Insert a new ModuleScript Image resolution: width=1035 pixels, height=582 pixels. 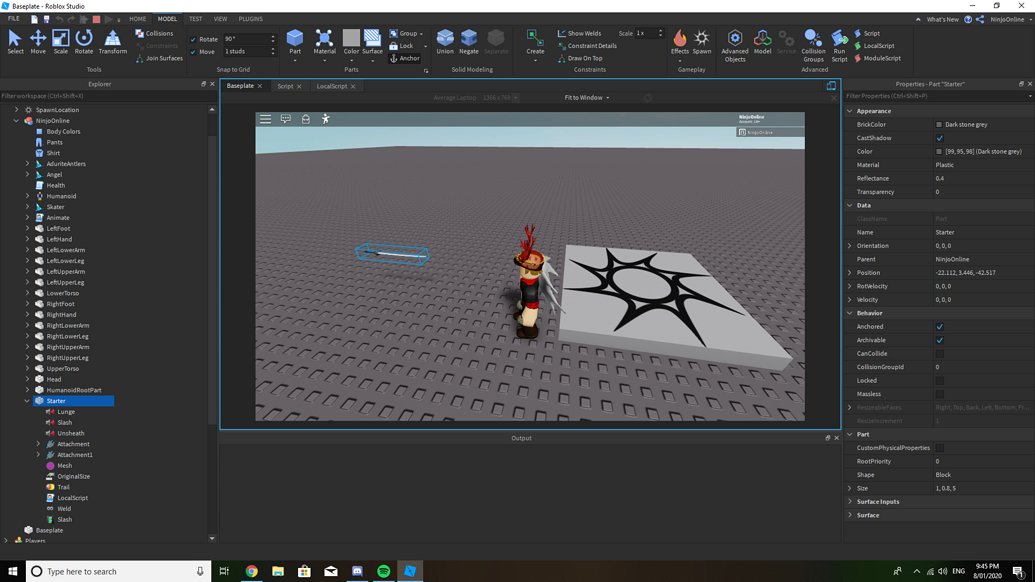pyautogui.click(x=877, y=58)
